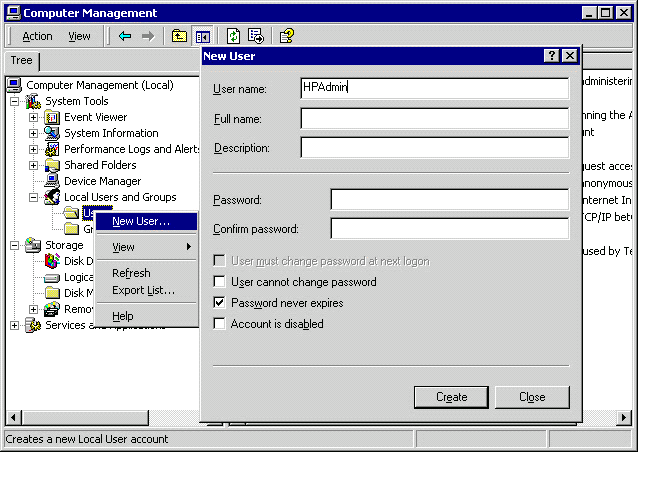Image resolution: width=650 pixels, height=500 pixels.
Task: Click the Close button in dialog
Action: click(x=532, y=397)
